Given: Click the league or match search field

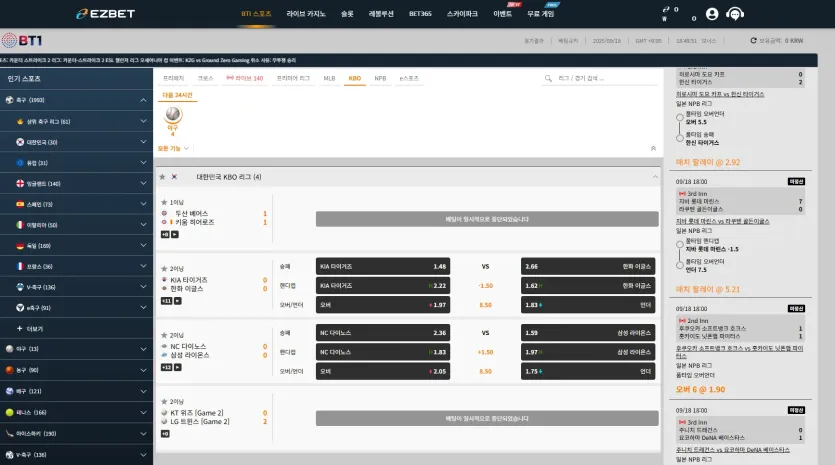Looking at the screenshot, I should click(x=601, y=78).
